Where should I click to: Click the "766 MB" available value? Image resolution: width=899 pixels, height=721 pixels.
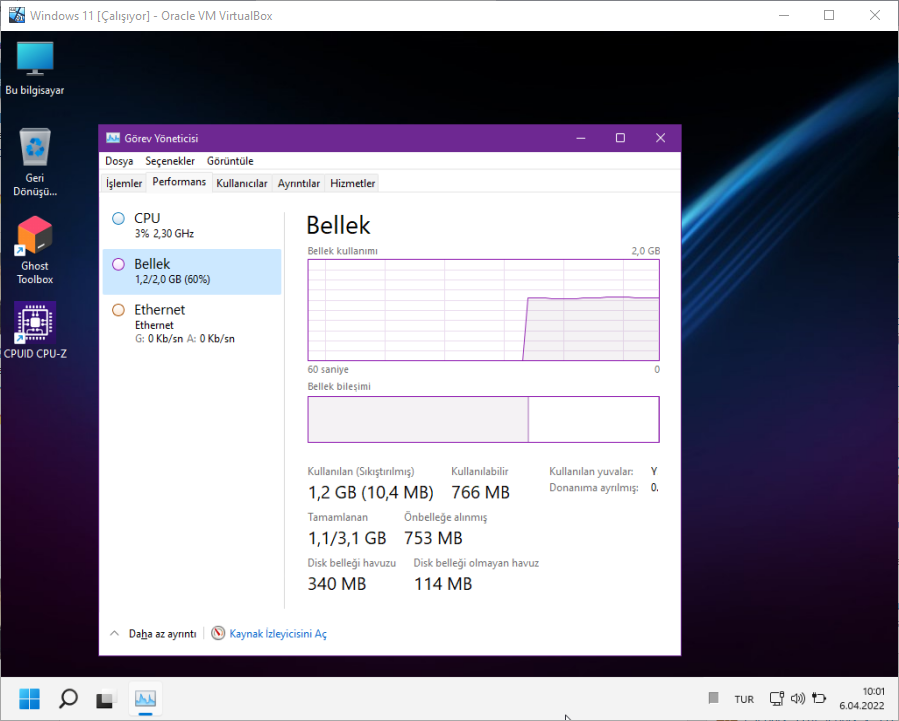tap(480, 492)
